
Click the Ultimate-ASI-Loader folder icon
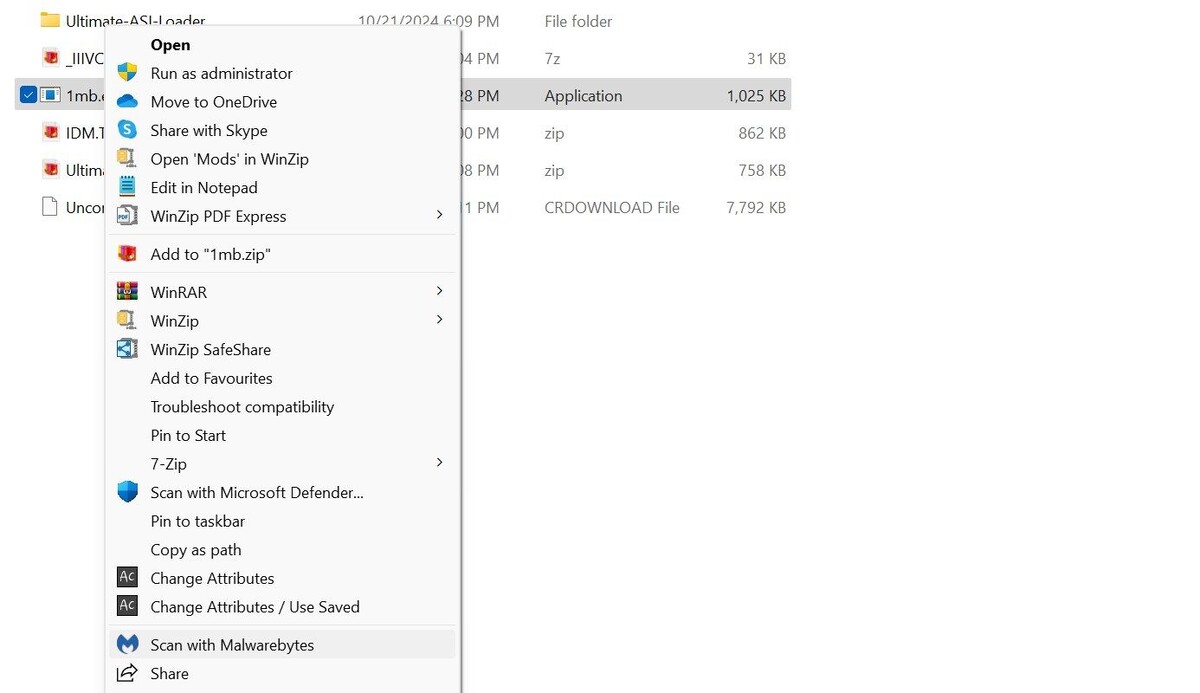50,20
